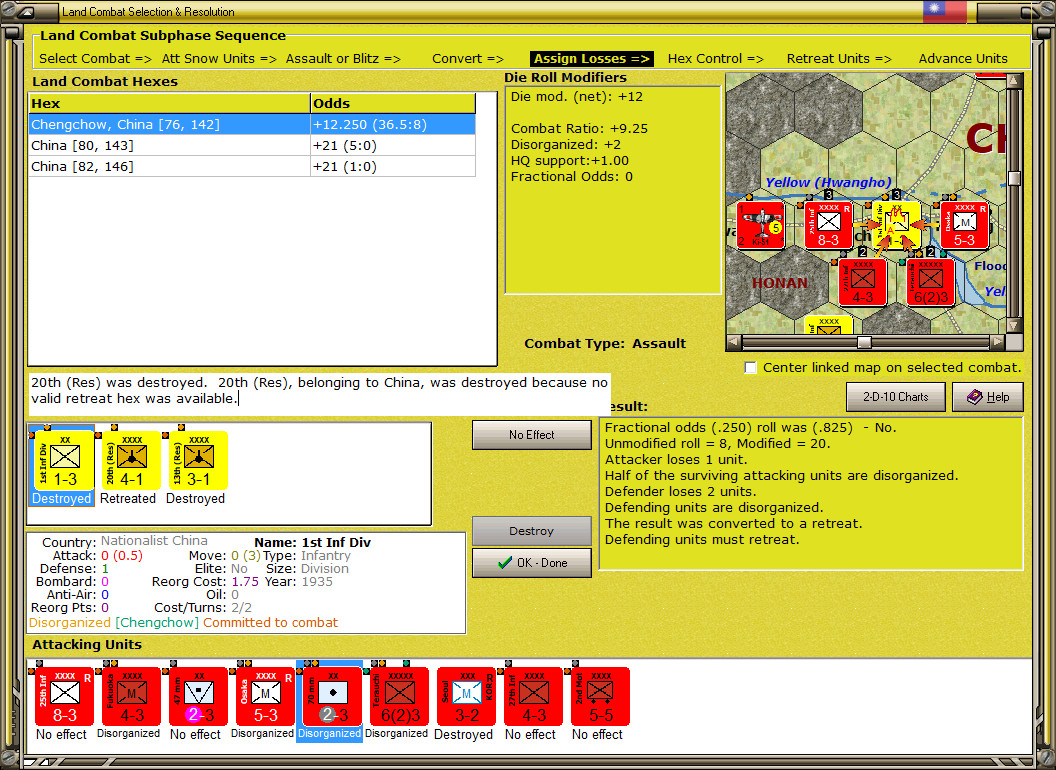
Task: Click the OK - Done button
Action: 531,563
